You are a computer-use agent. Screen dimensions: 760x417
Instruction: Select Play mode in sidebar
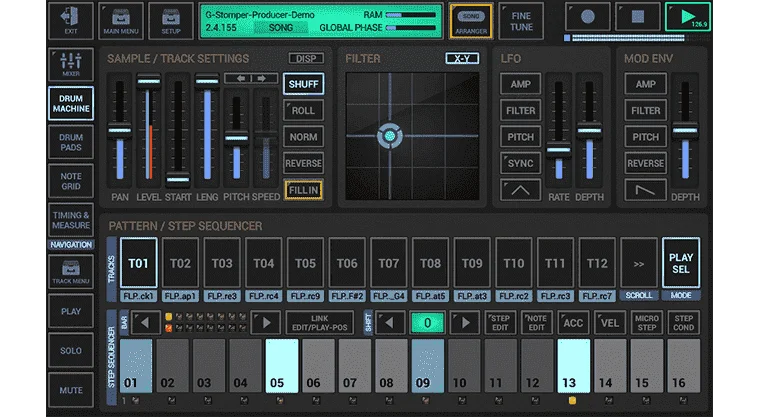pos(71,311)
